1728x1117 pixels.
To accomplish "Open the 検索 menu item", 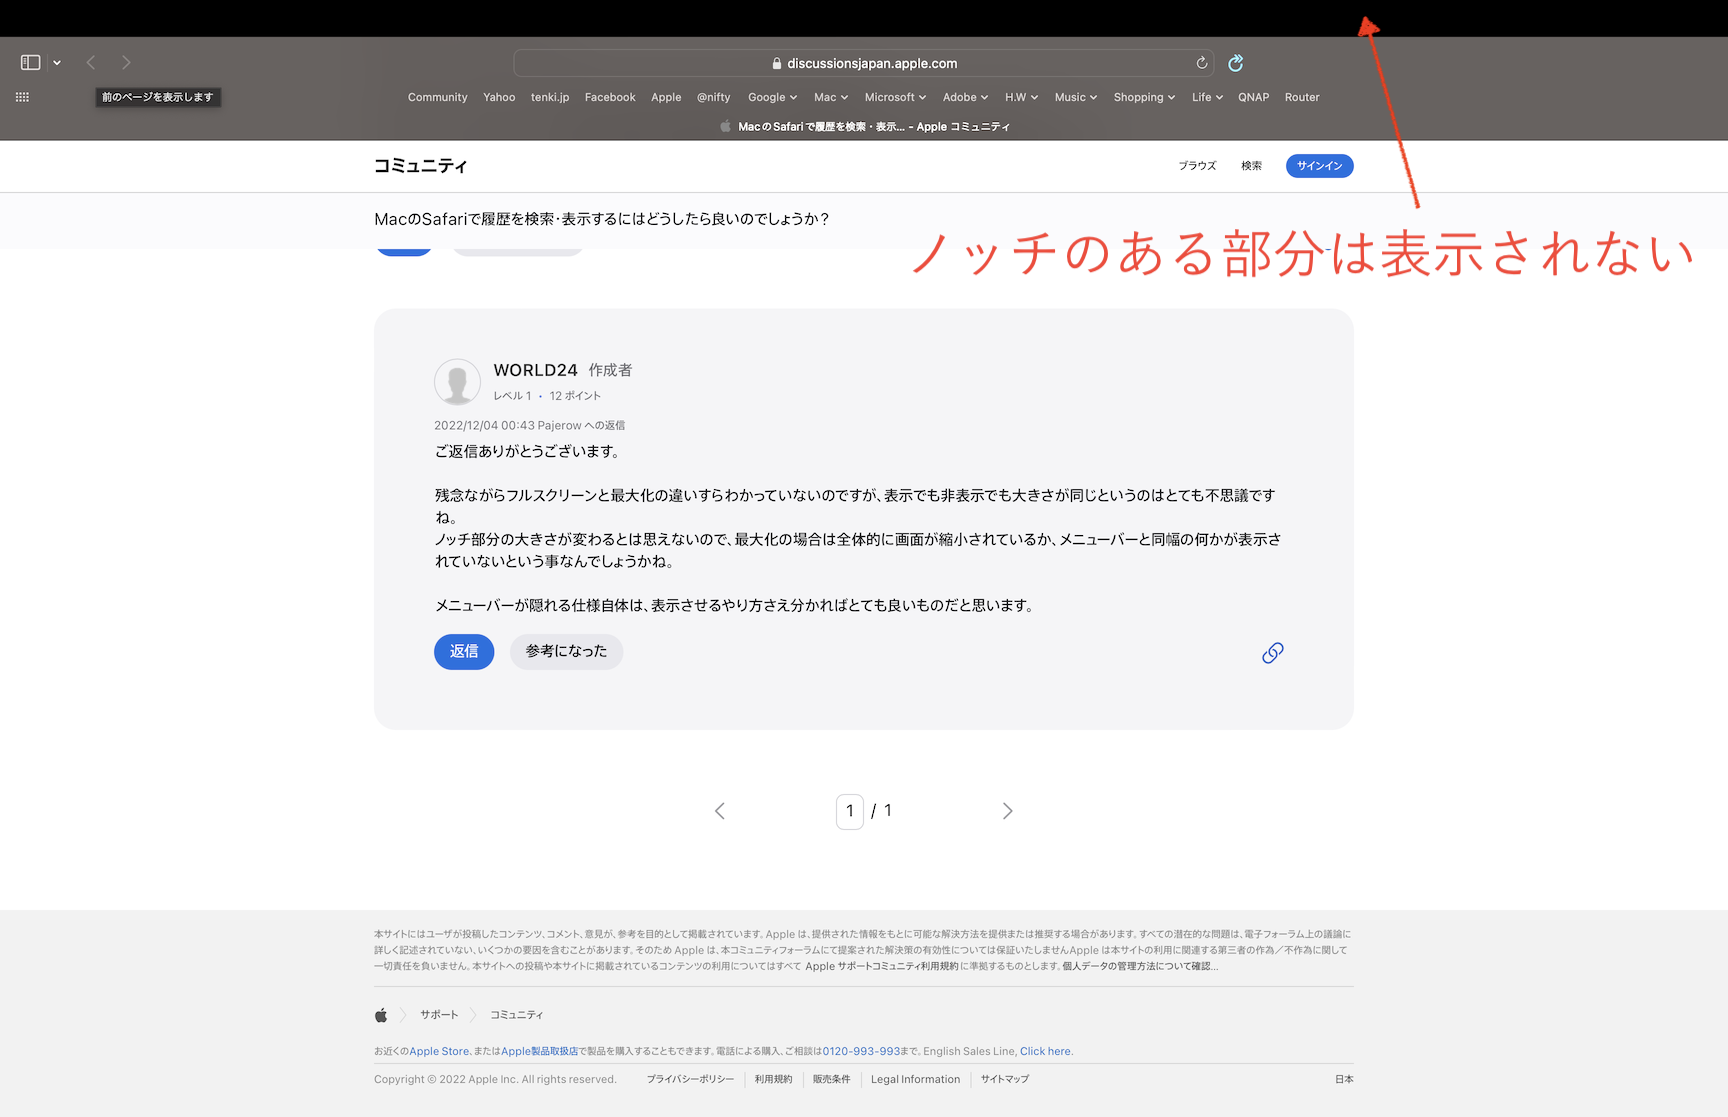I will pos(1251,166).
